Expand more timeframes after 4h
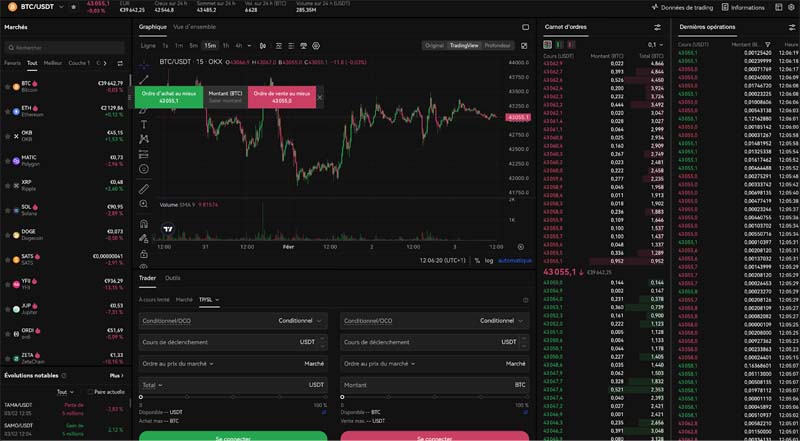 [x=249, y=46]
